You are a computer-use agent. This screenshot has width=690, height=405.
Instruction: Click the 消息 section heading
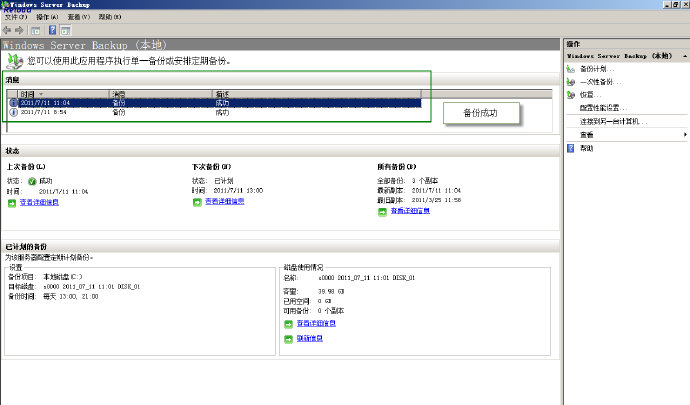(12, 80)
